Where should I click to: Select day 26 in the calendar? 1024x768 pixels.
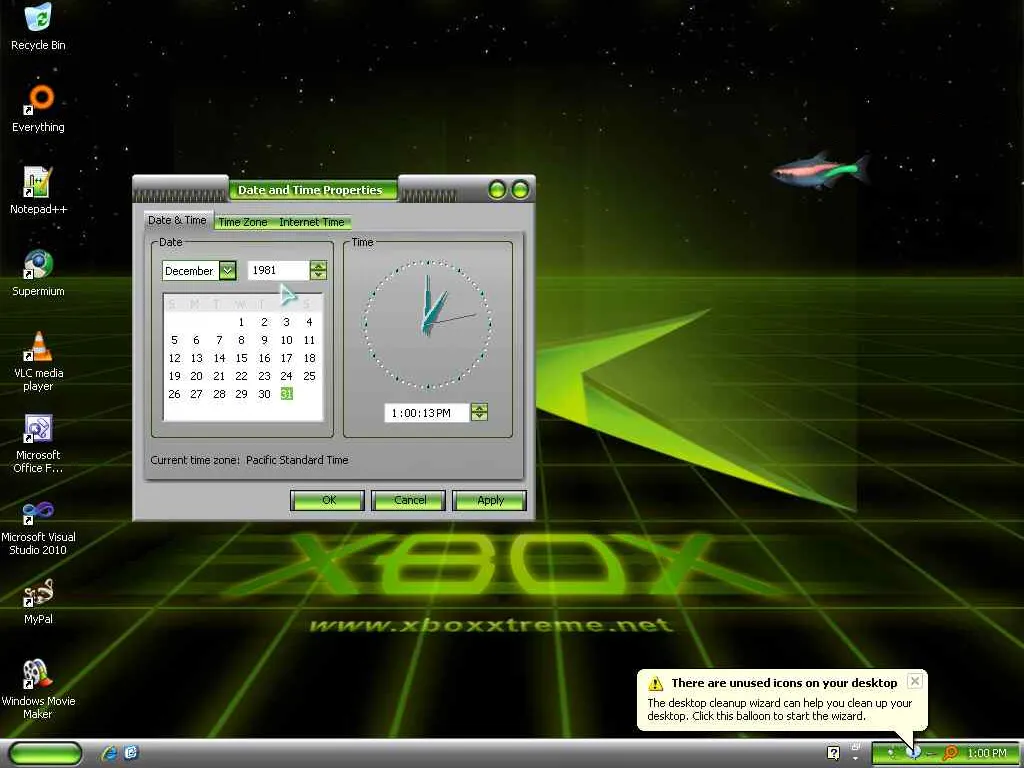click(x=174, y=394)
